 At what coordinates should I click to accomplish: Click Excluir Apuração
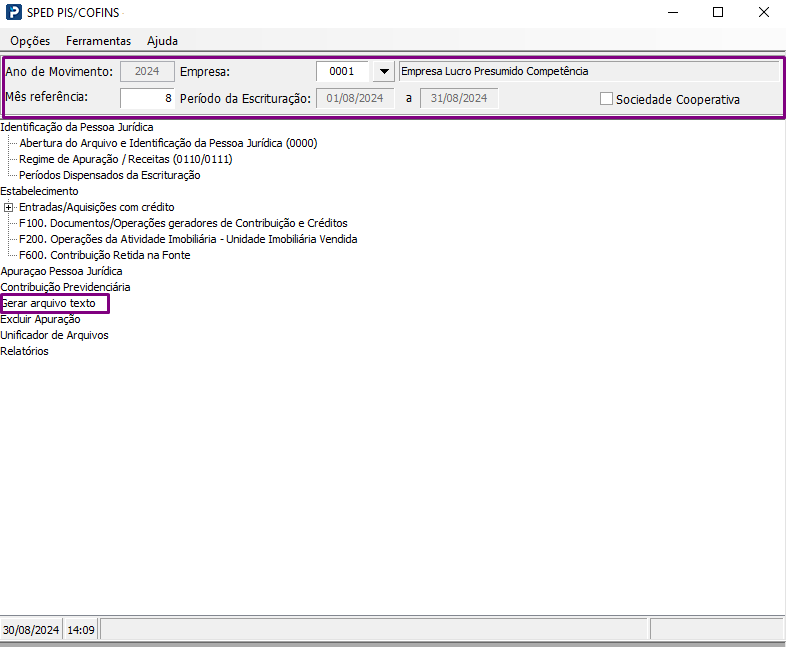pos(40,320)
